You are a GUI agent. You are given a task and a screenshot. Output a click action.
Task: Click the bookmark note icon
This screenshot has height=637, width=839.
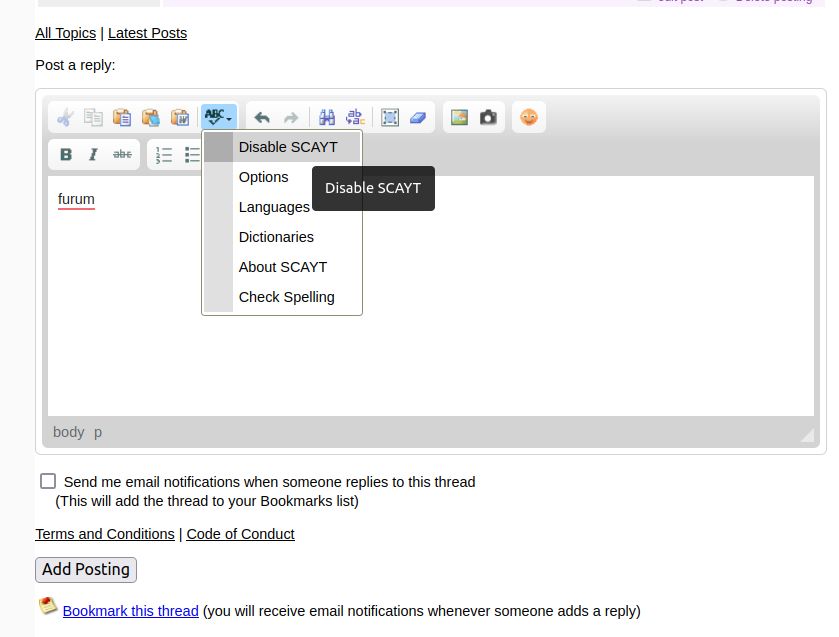[x=48, y=606]
